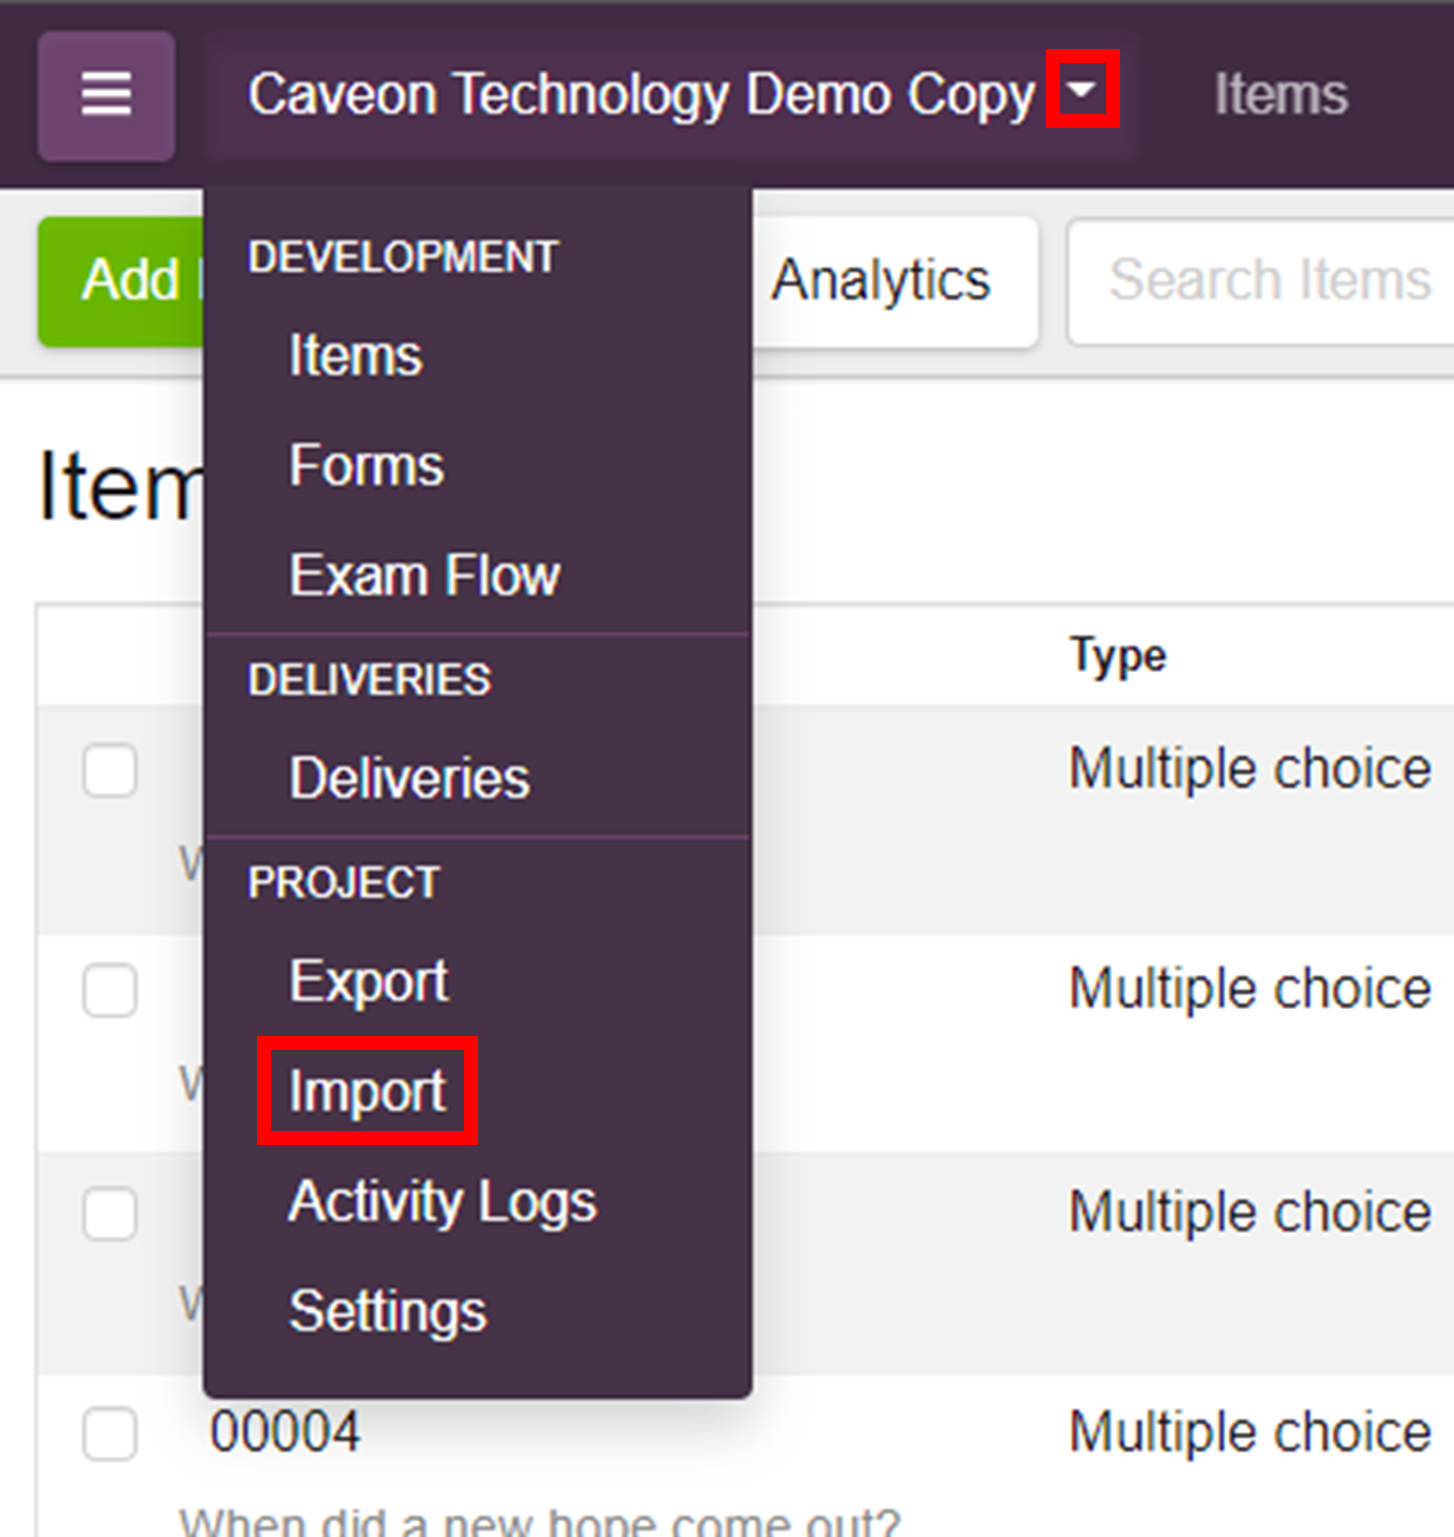Image resolution: width=1454 pixels, height=1537 pixels.
Task: Click Multiple choice in row 00004
Action: [1250, 1432]
